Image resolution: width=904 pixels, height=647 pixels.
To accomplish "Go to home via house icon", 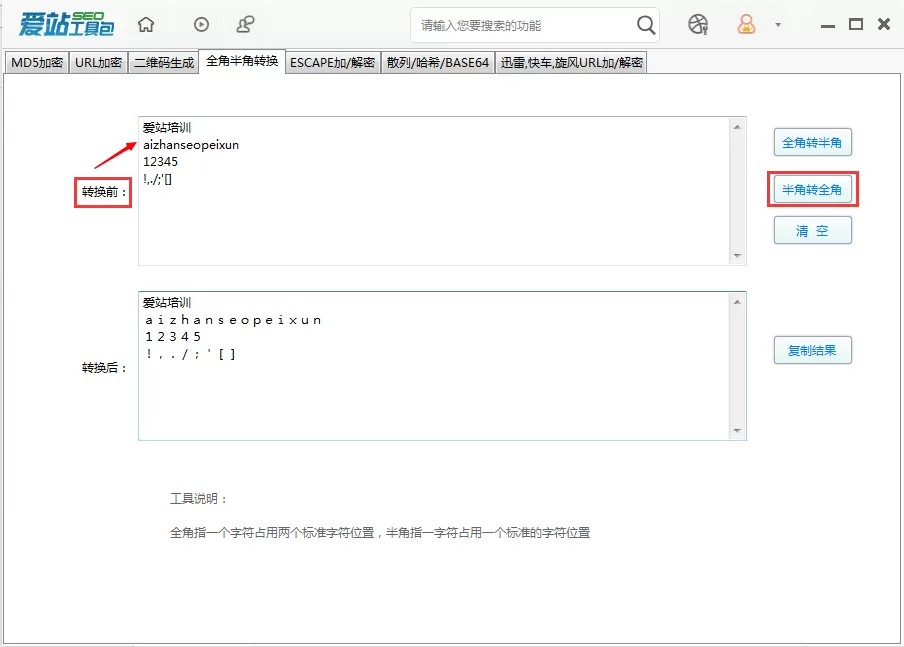I will pos(146,24).
